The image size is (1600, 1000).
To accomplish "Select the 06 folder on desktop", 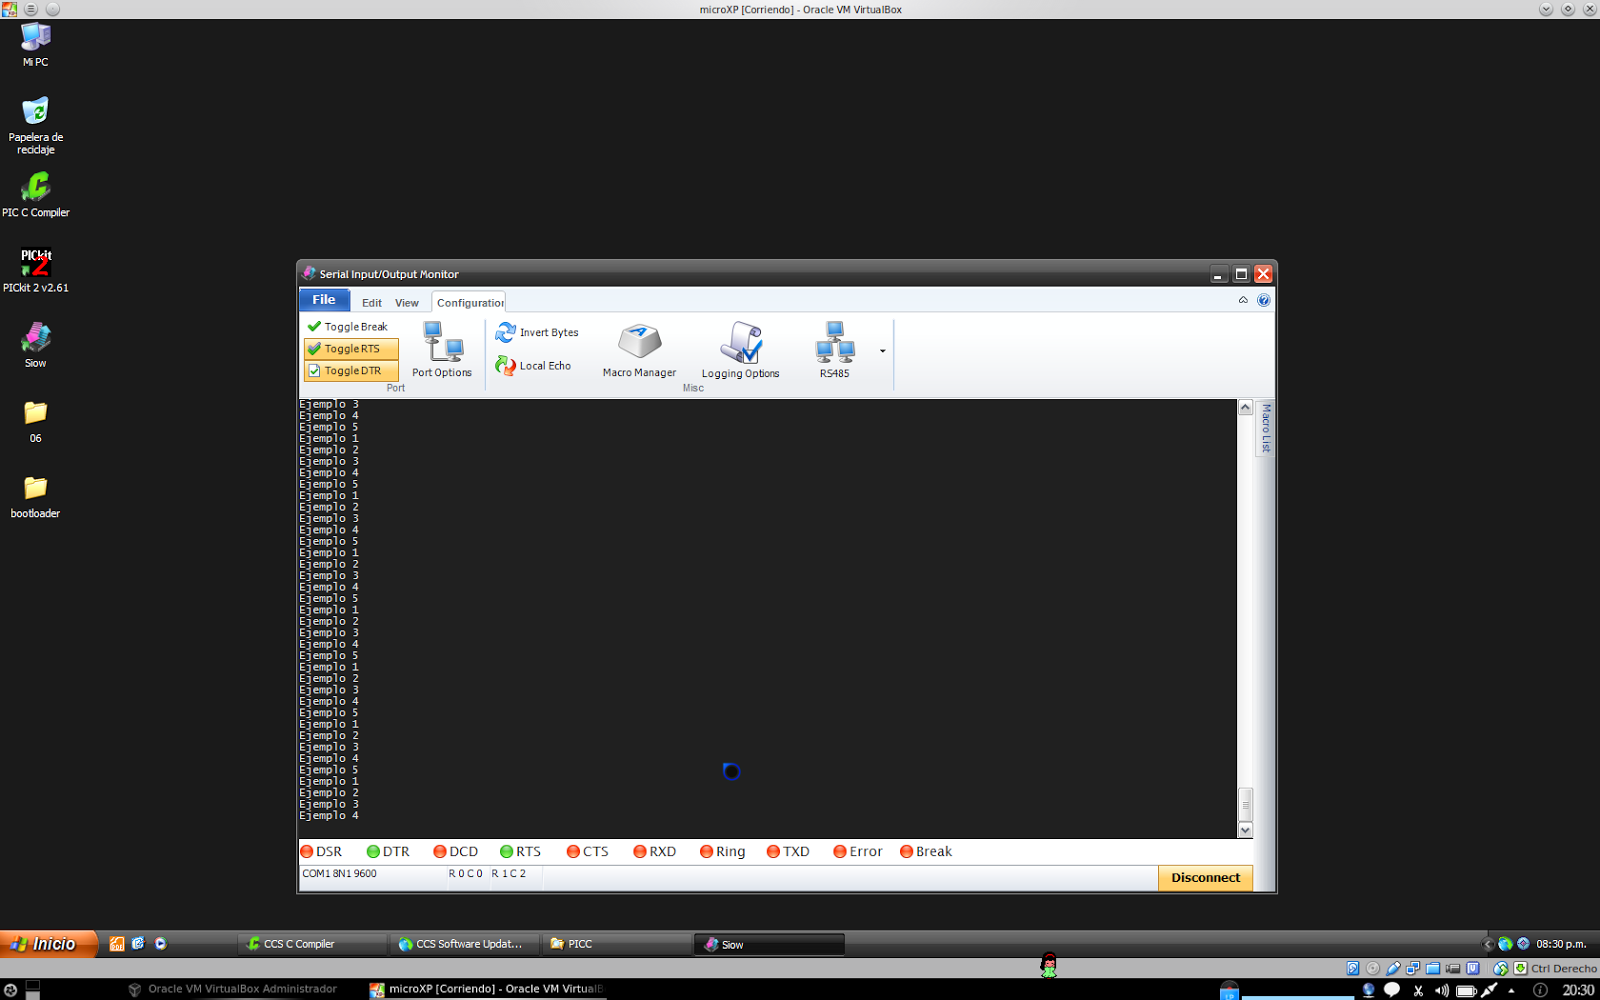I will tap(36, 421).
